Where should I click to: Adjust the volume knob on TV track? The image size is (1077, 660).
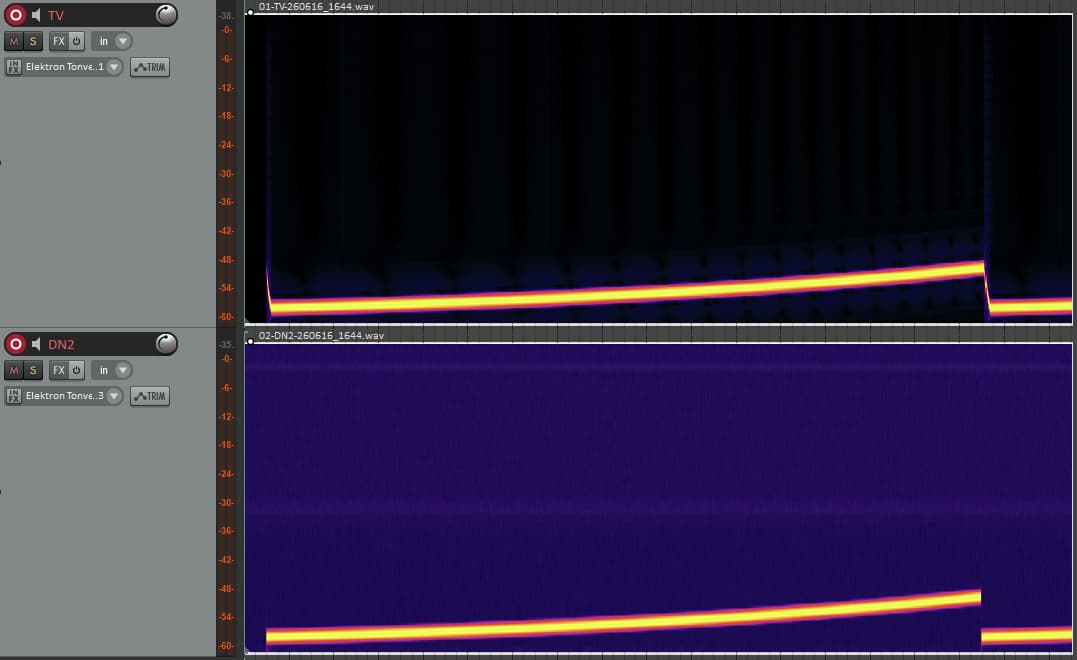click(x=166, y=14)
